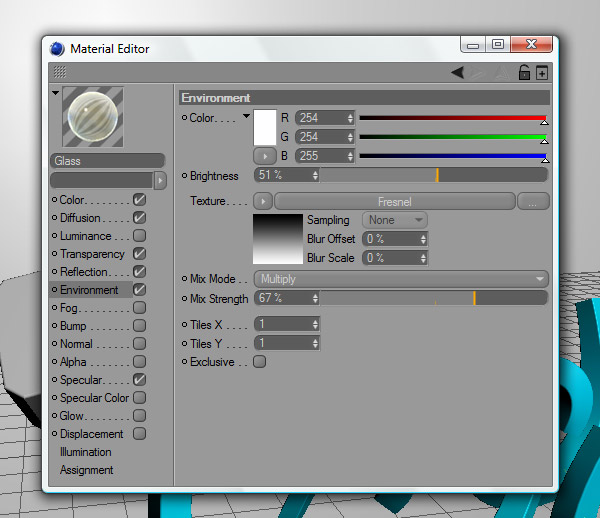600x518 pixels.
Task: Click the back arrow icon in toolbar
Action: pyautogui.click(x=458, y=72)
